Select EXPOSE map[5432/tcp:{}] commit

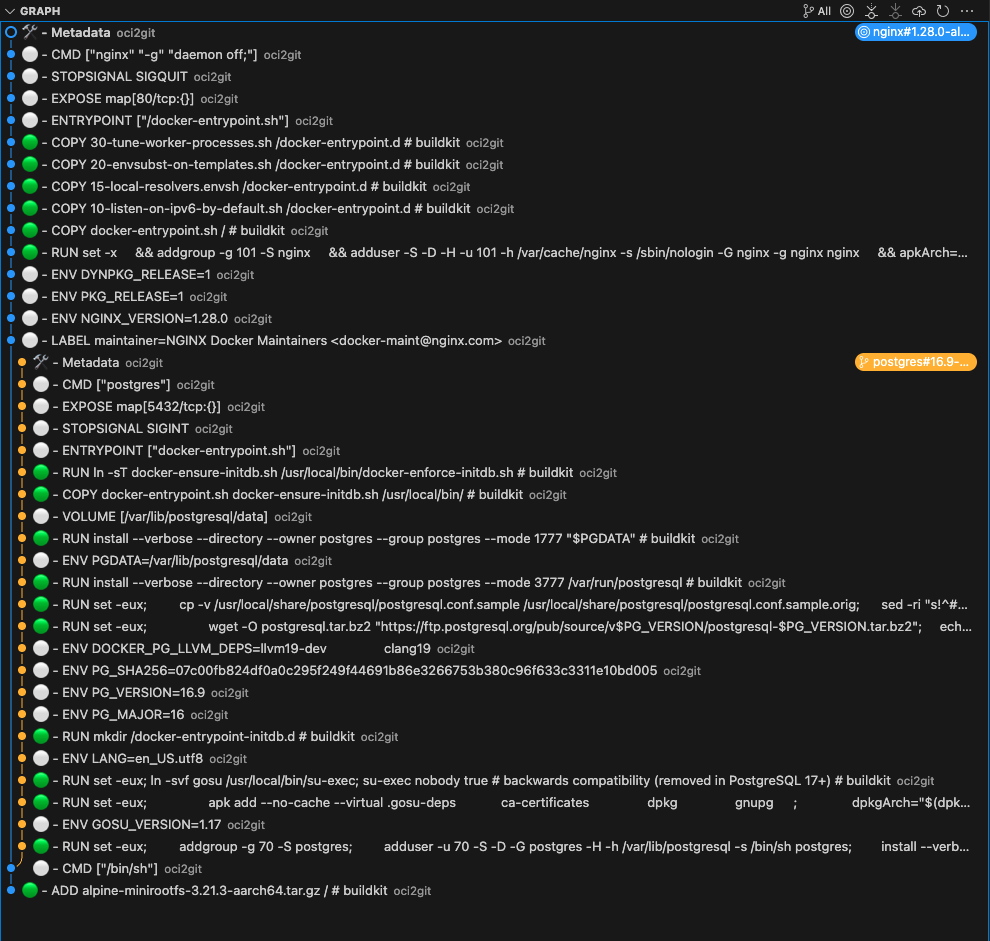[495, 407]
